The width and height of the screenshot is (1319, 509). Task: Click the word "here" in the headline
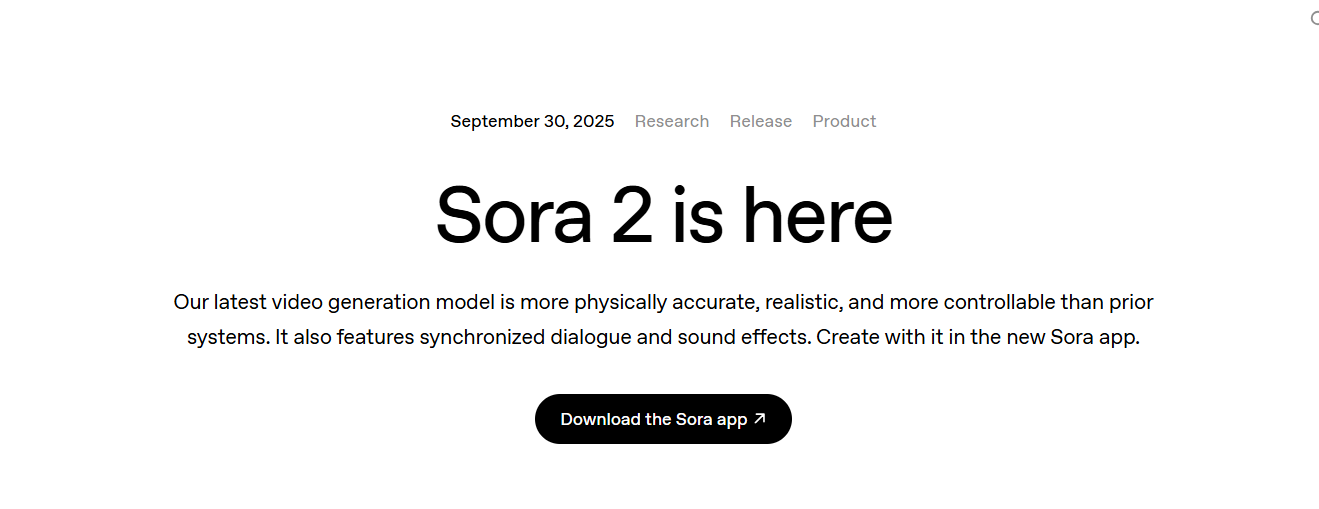[x=816, y=215]
